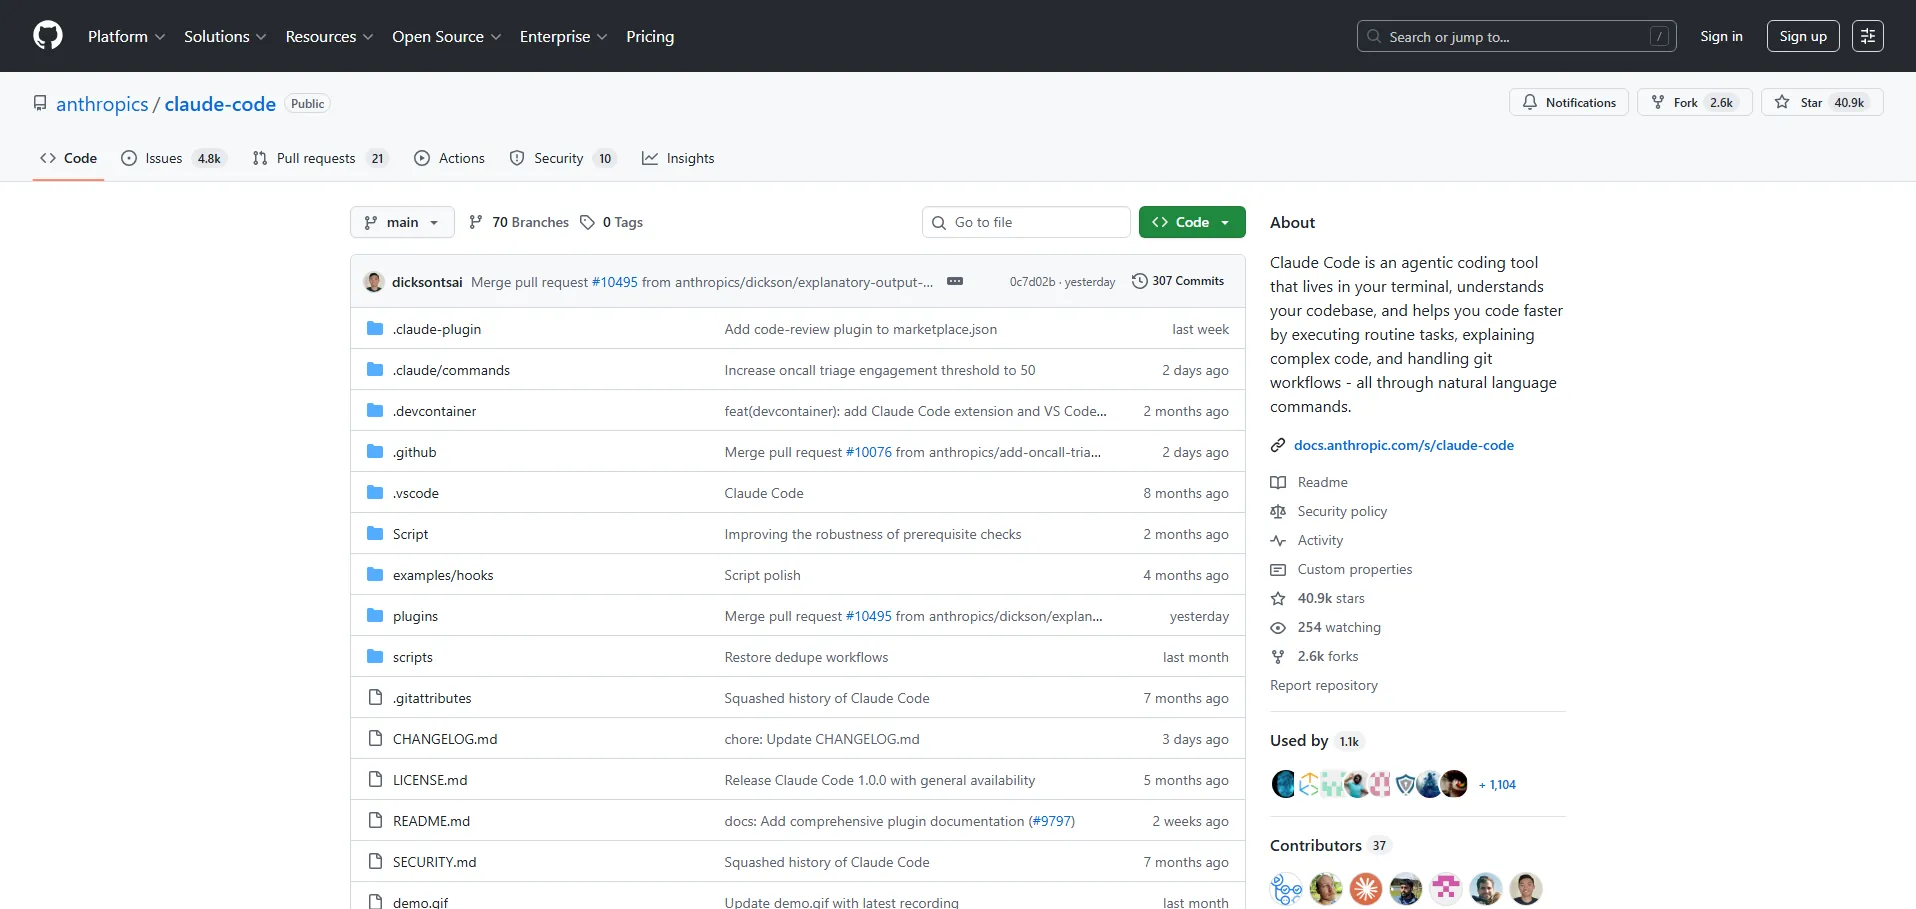Click the GitHub logo home icon

click(47, 36)
